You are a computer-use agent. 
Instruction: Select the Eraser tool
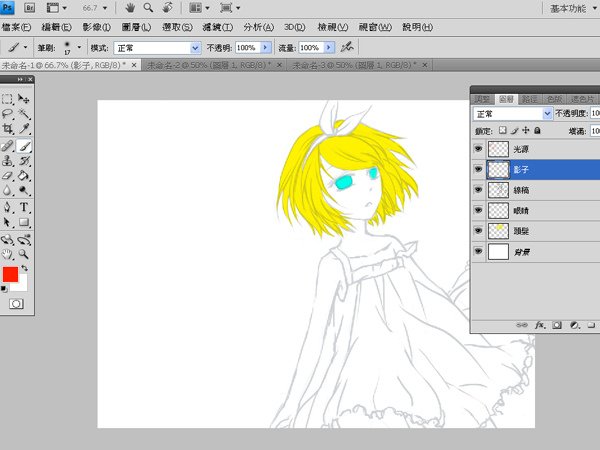coord(7,176)
